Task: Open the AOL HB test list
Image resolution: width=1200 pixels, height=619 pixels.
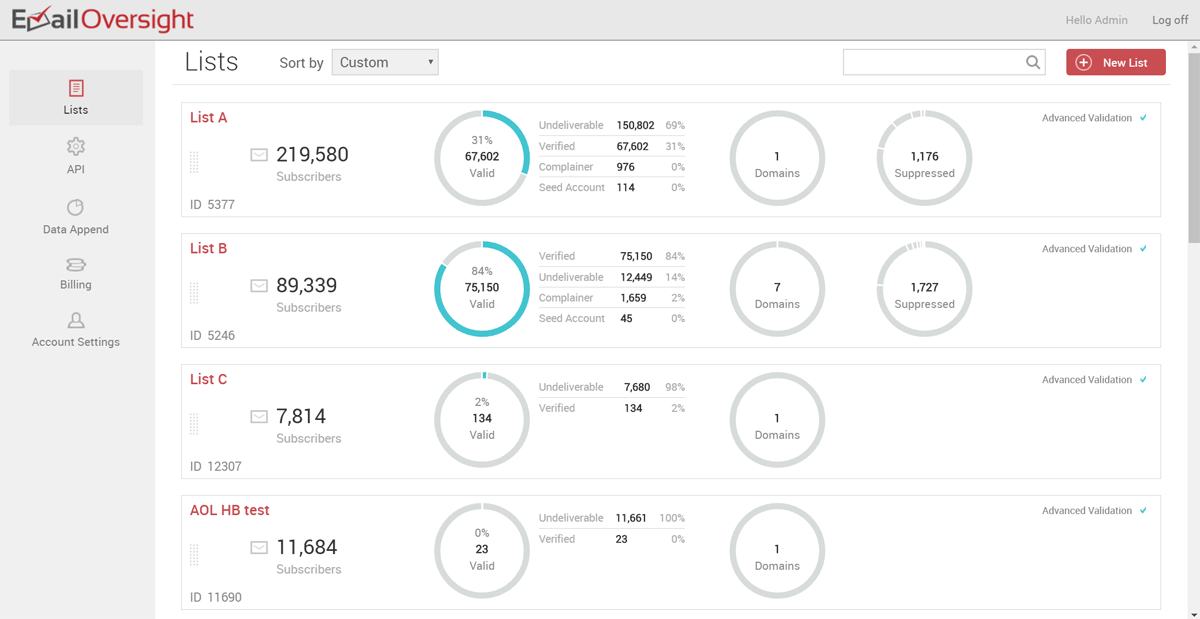Action: coord(229,510)
